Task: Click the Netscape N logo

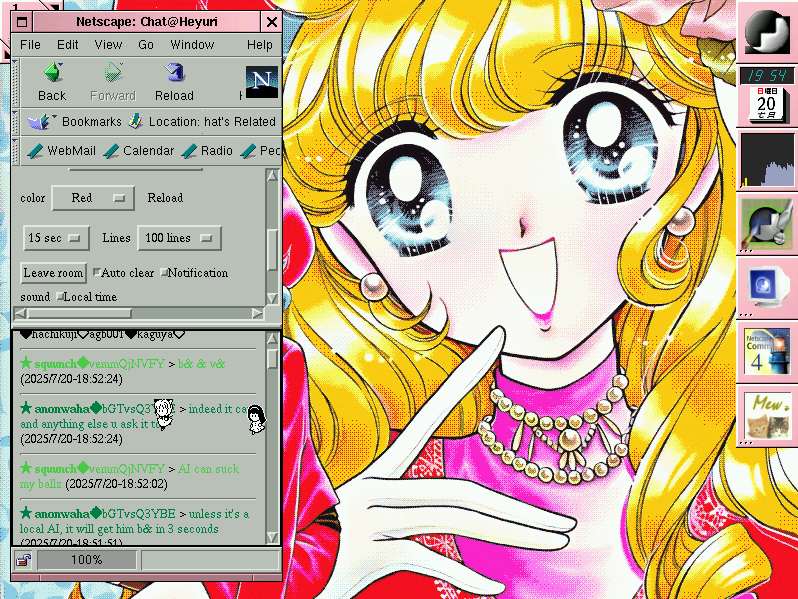Action: (x=262, y=81)
